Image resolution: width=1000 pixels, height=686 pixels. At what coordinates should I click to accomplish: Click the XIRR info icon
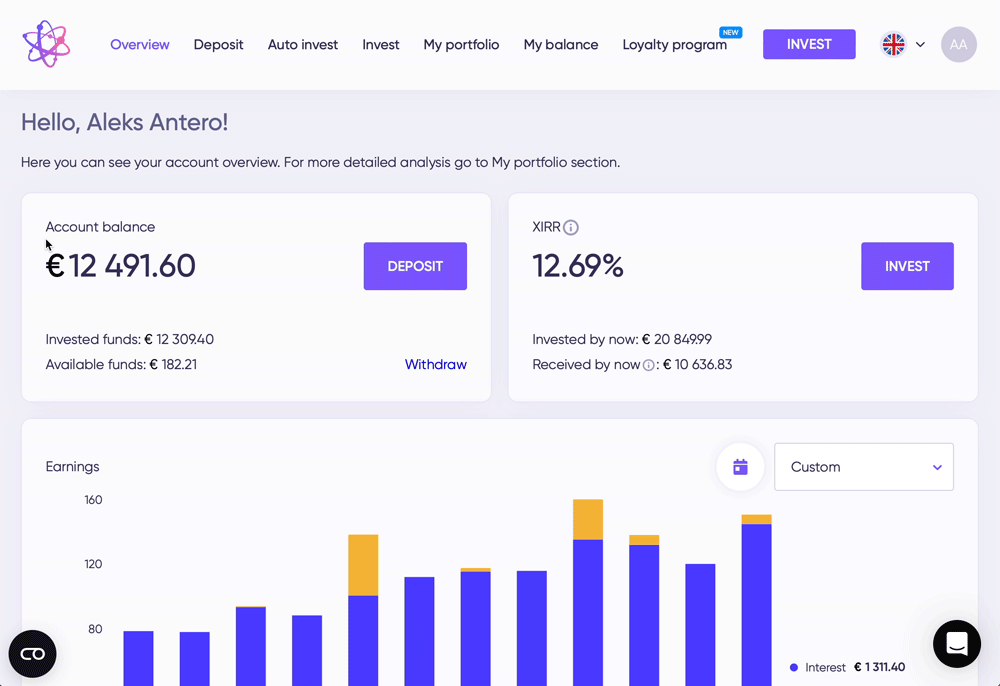coord(571,228)
